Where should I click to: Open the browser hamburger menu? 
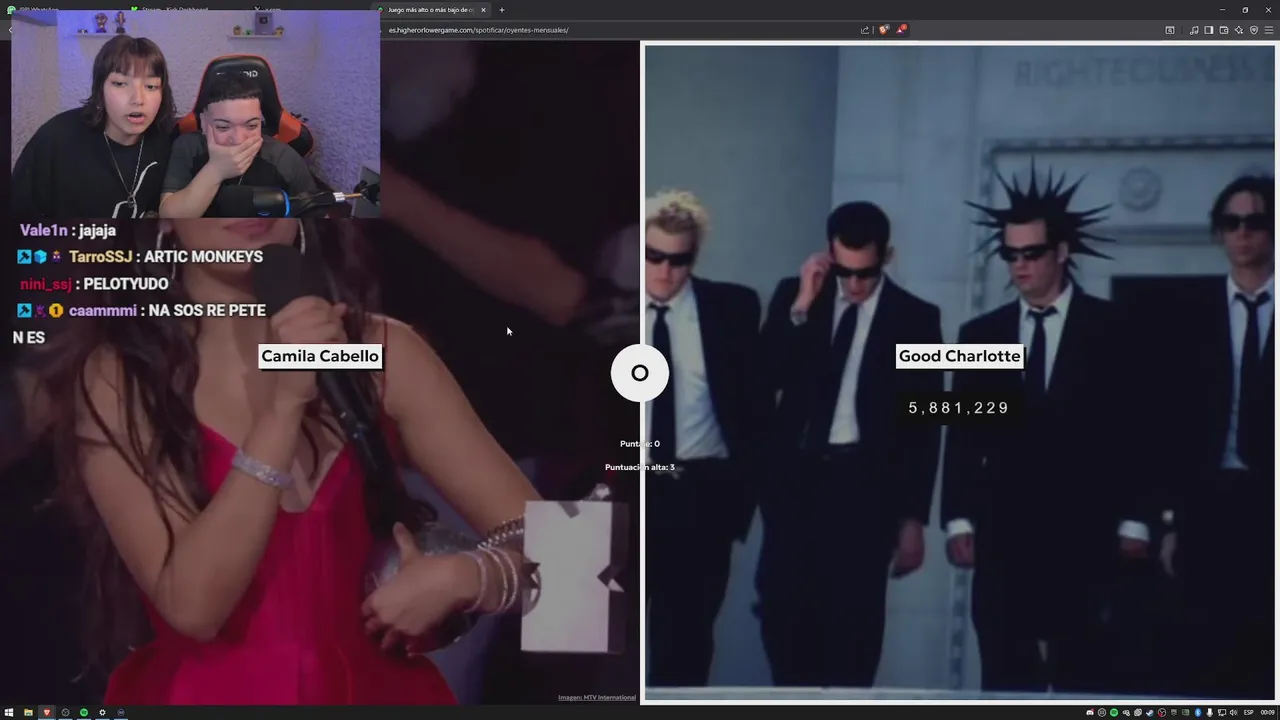[1269, 30]
